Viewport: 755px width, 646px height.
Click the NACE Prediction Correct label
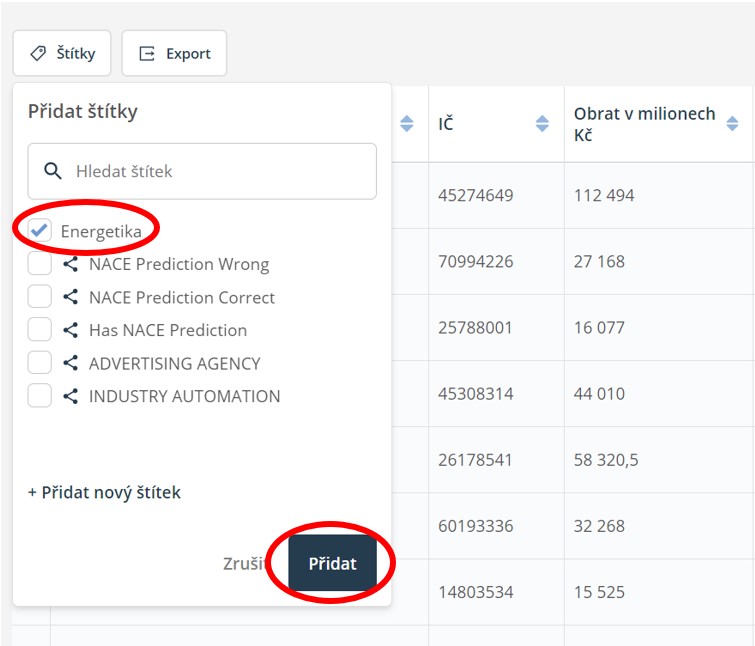coord(182,297)
